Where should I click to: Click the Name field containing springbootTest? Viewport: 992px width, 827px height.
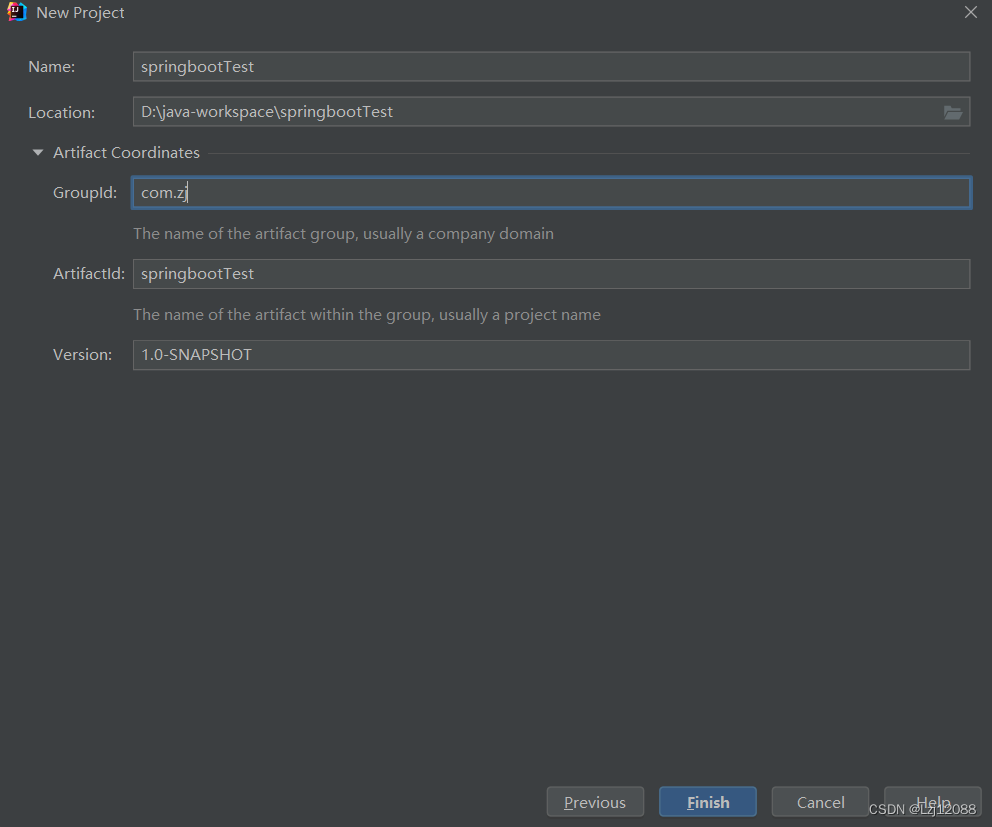(x=551, y=66)
